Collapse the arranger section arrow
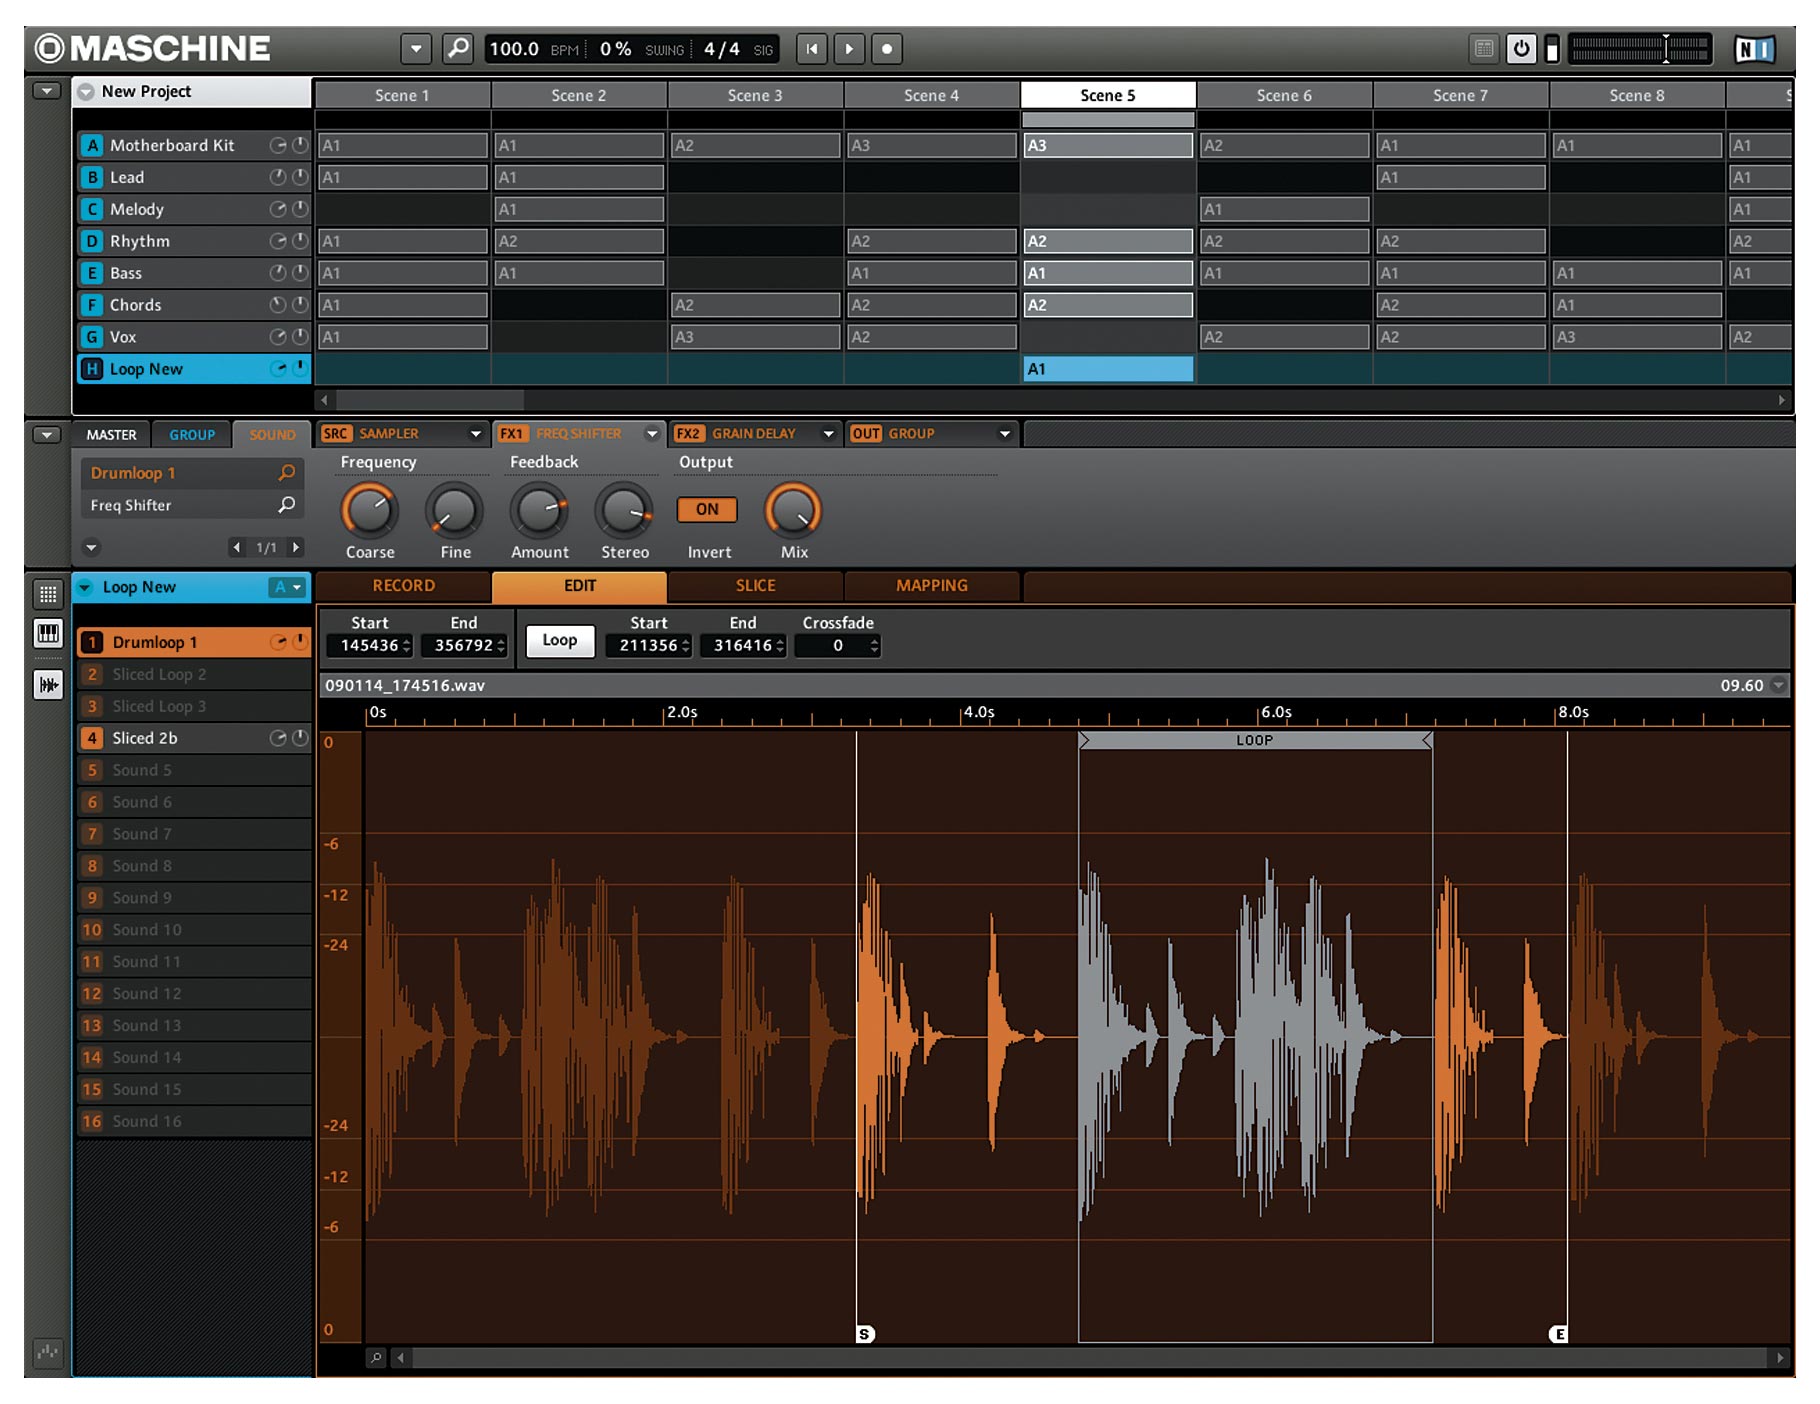The width and height of the screenshot is (1820, 1404). coord(46,91)
